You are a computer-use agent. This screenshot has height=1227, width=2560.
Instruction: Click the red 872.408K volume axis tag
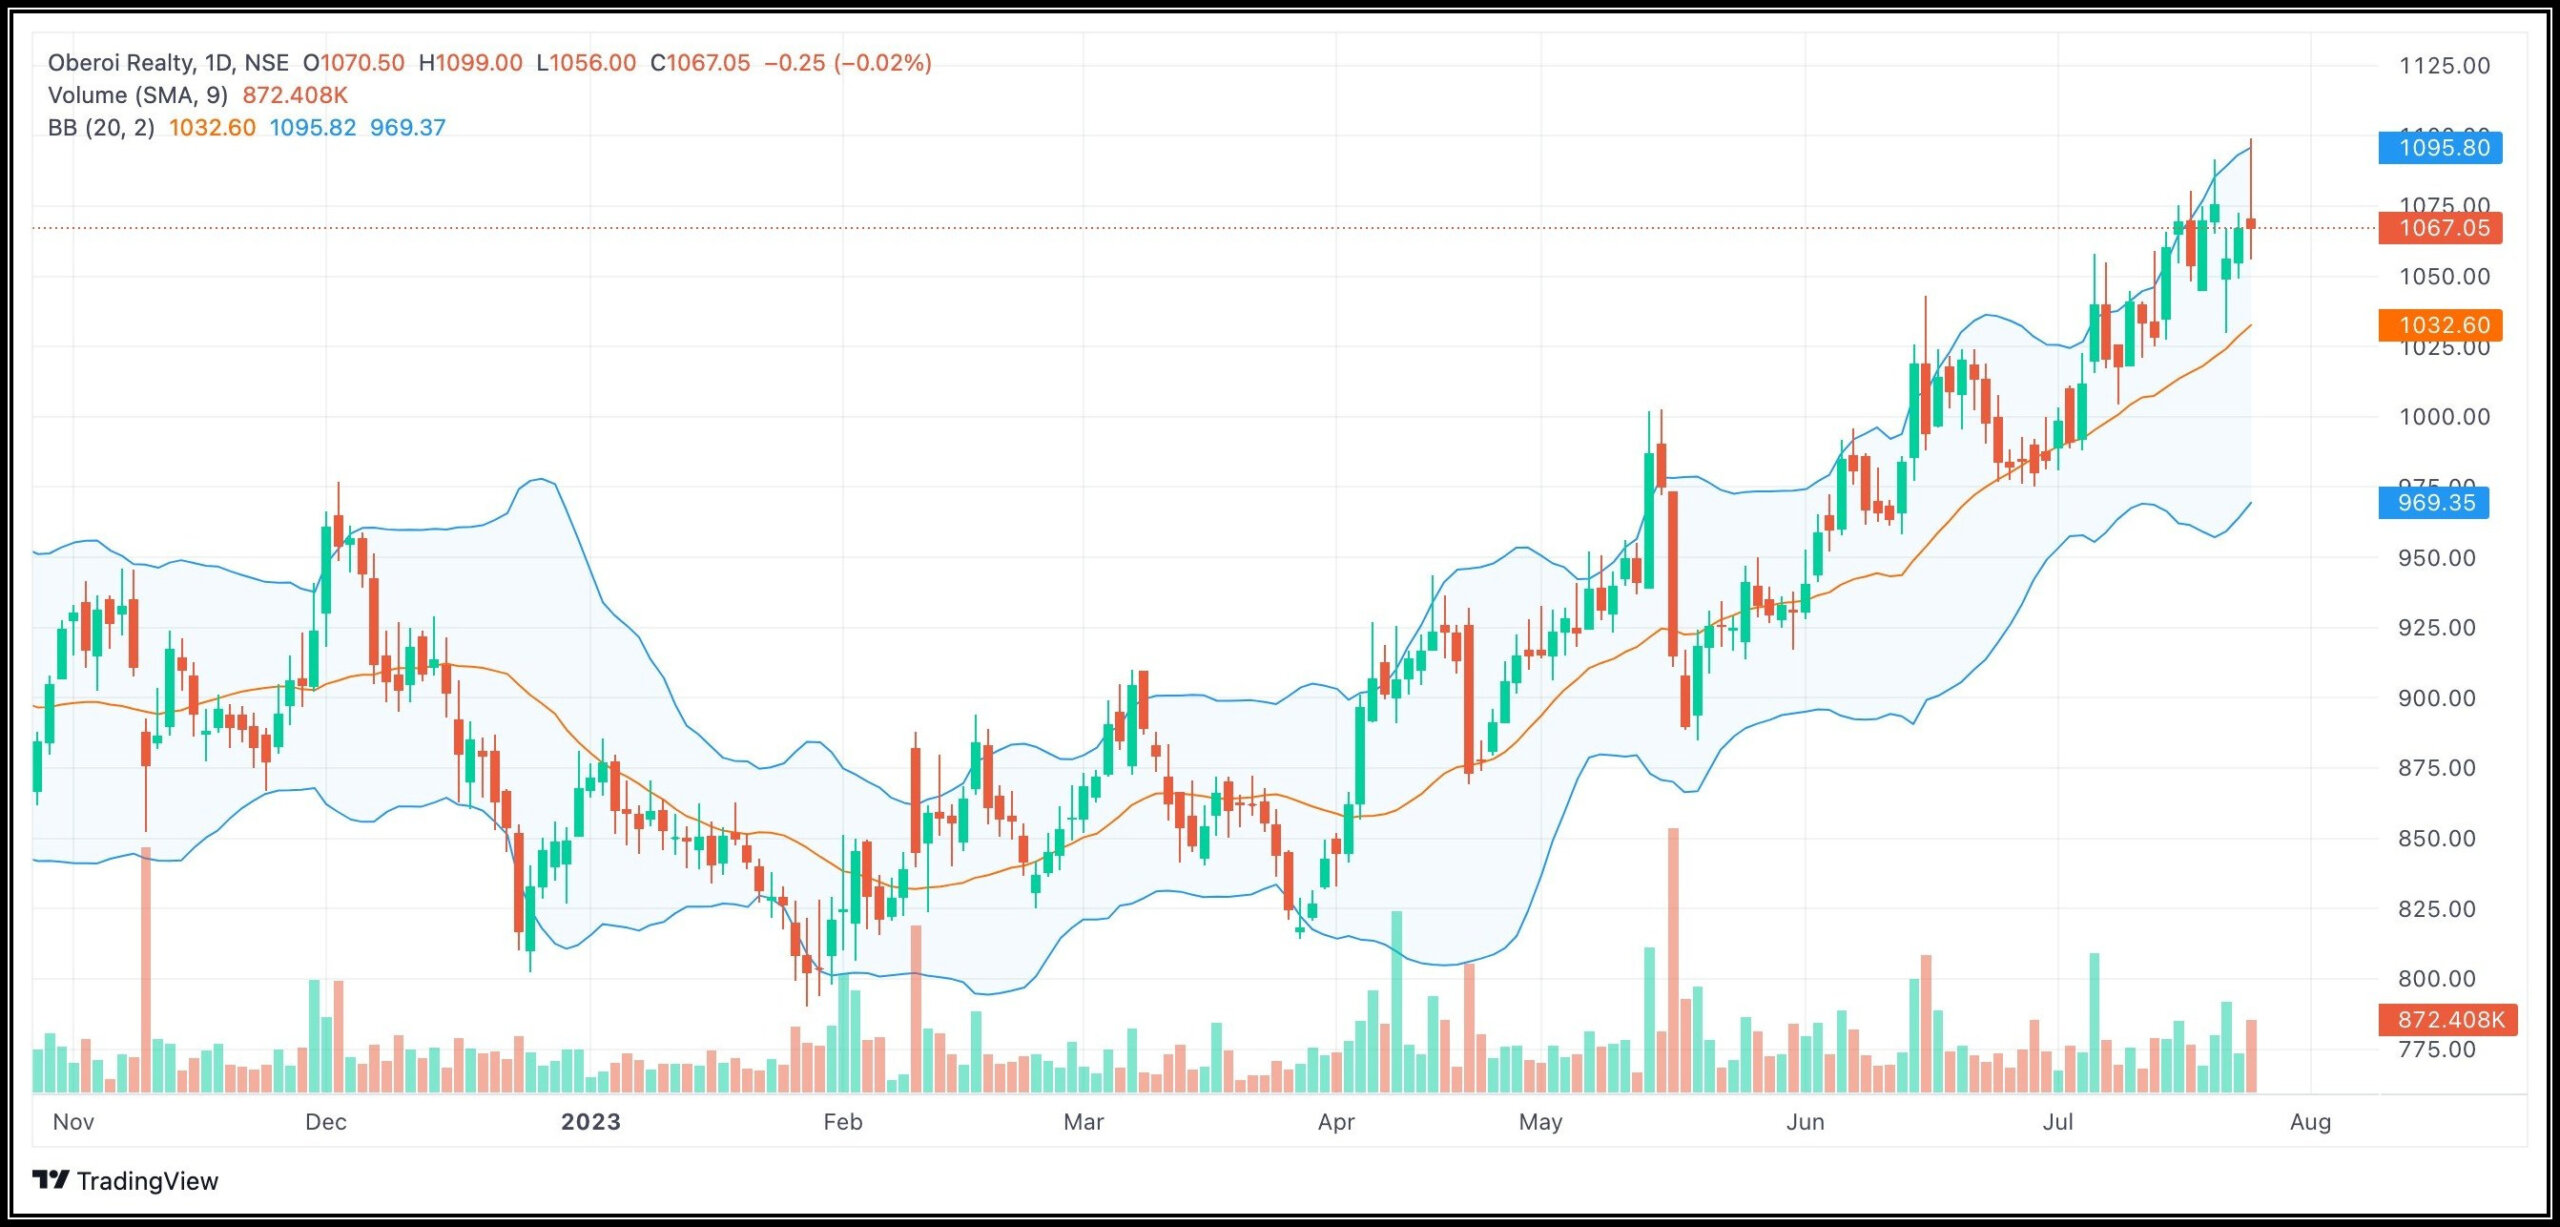click(2447, 1020)
